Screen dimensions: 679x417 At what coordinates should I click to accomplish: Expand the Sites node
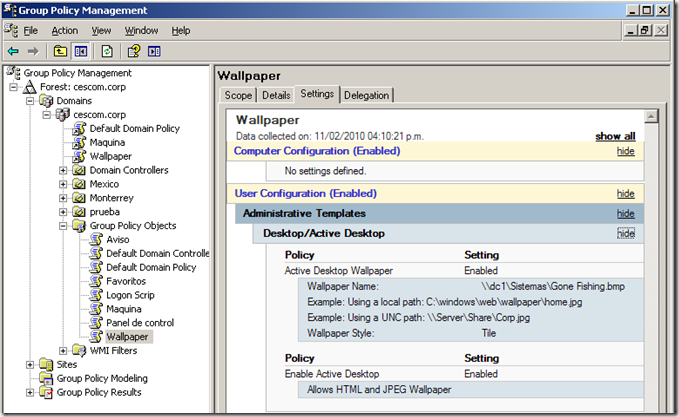coord(30,364)
